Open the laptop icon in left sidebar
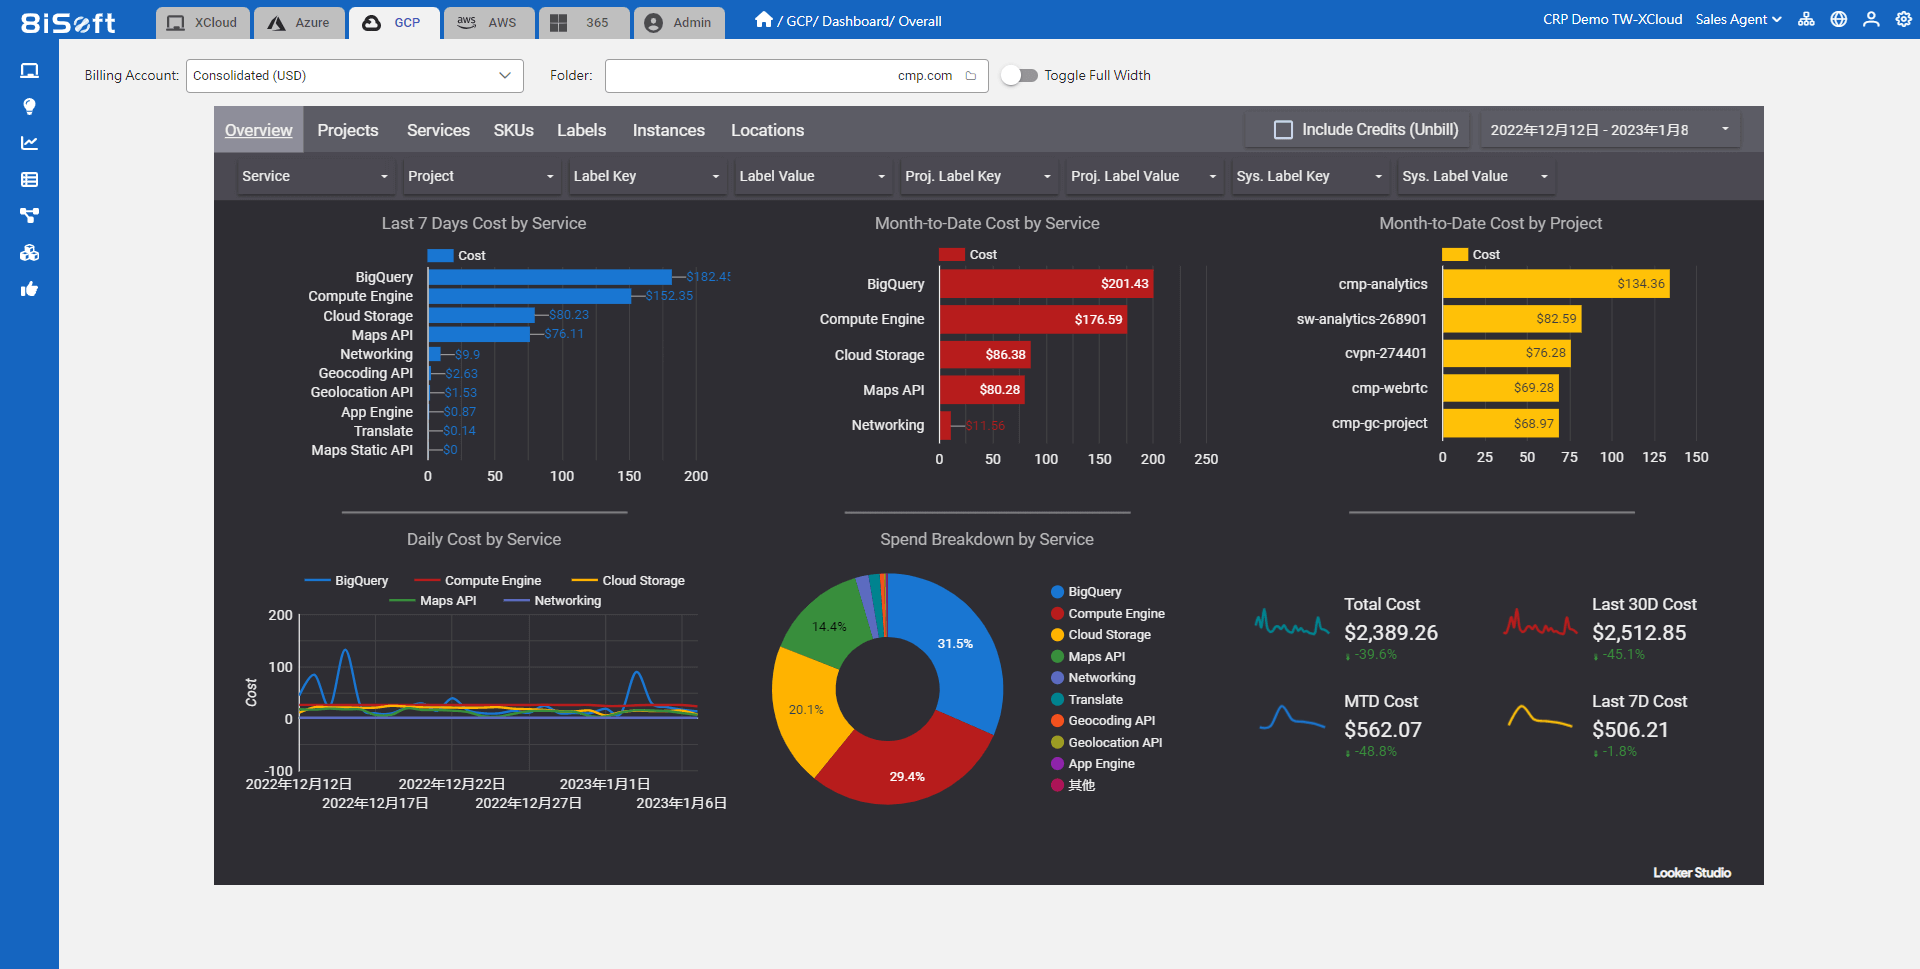This screenshot has width=1920, height=969. coord(30,71)
